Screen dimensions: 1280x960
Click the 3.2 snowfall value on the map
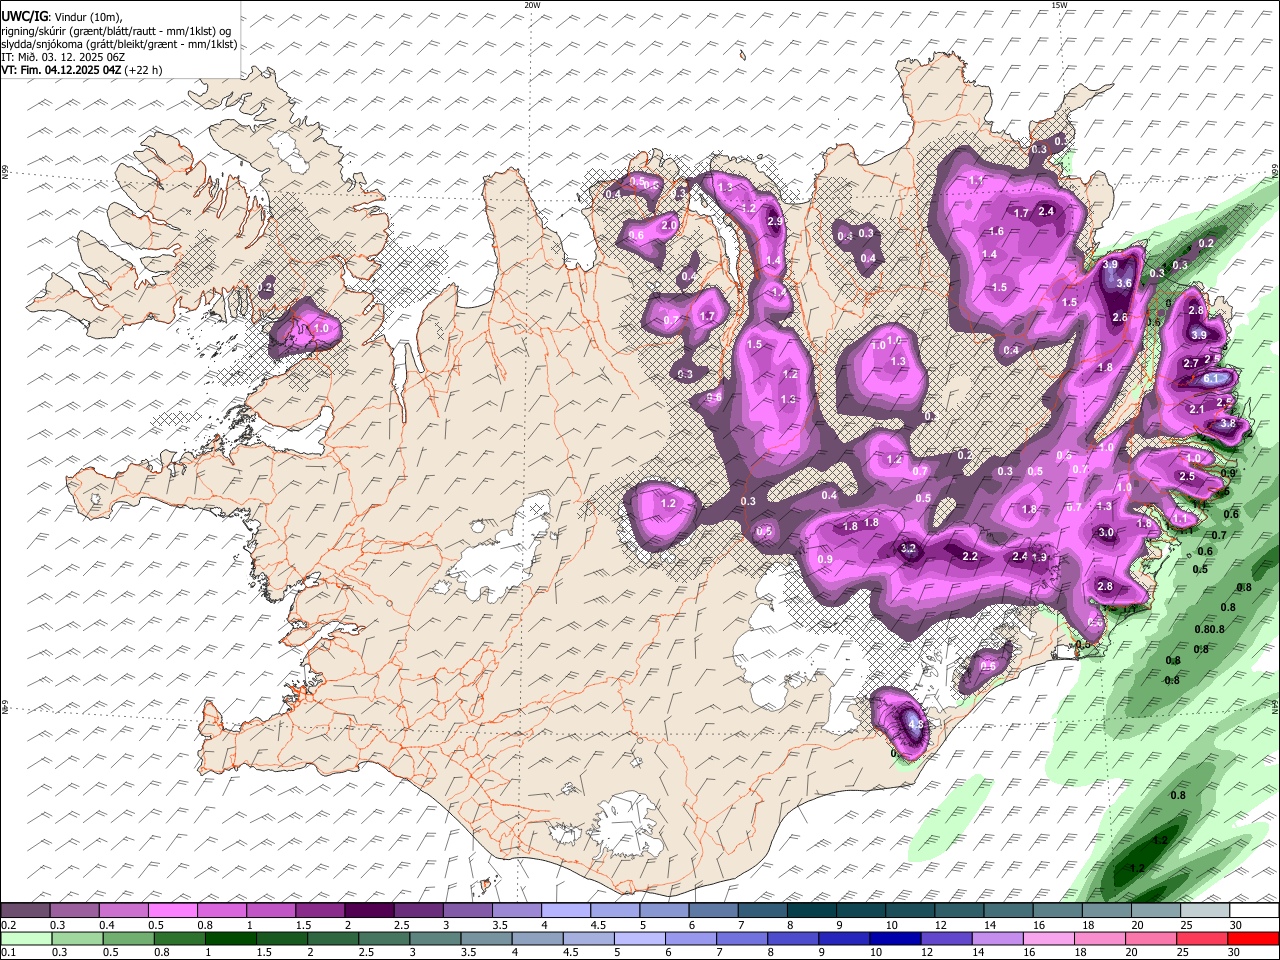tap(908, 549)
